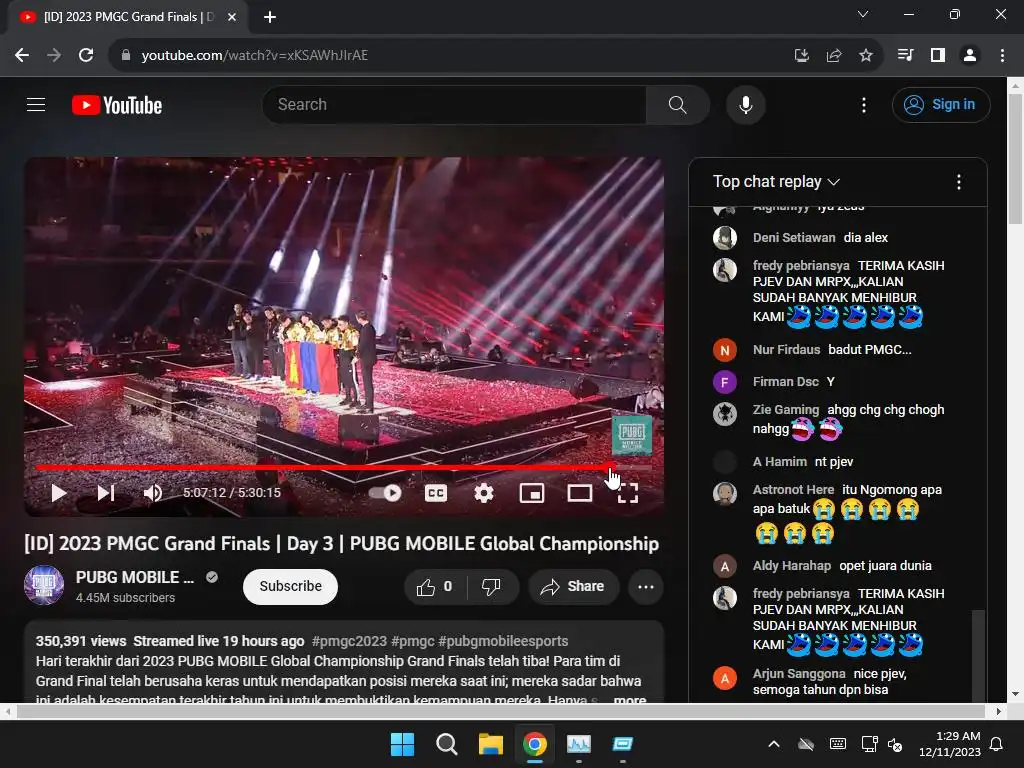Play the video

click(x=59, y=493)
